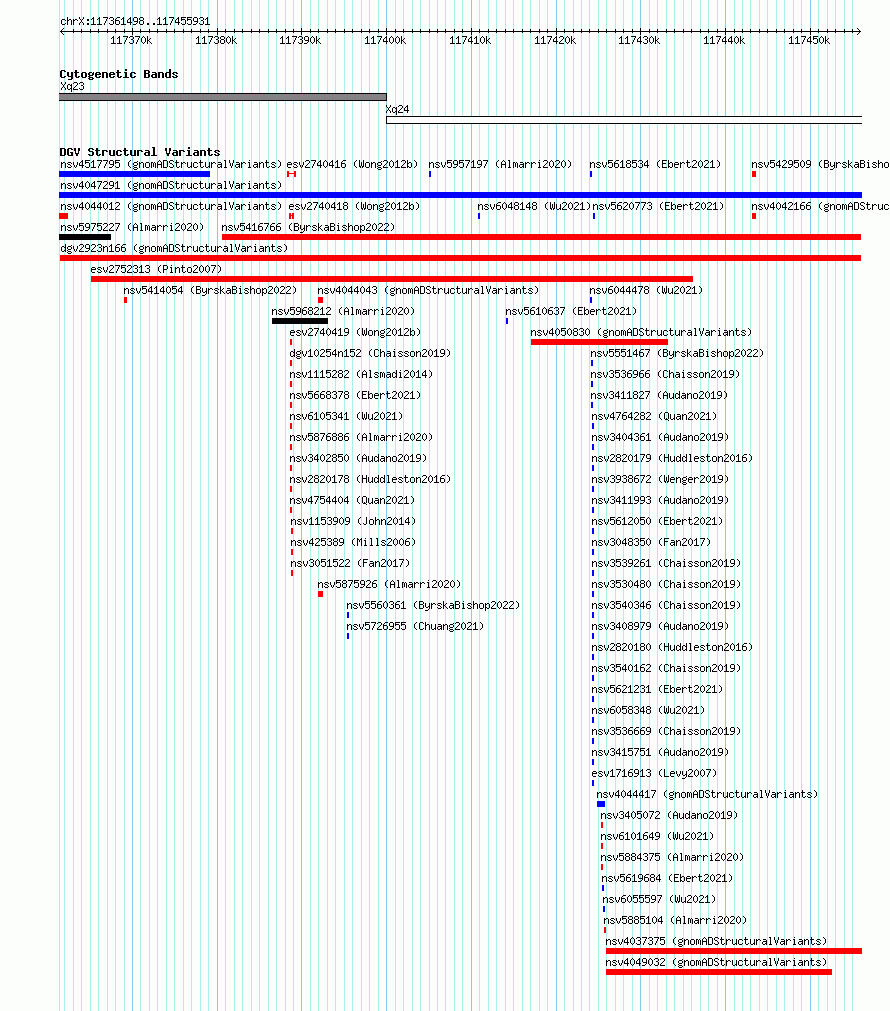The height and width of the screenshot is (1011, 890).
Task: Click nsv5668378 (Ebert2021) label
Action: click(355, 395)
